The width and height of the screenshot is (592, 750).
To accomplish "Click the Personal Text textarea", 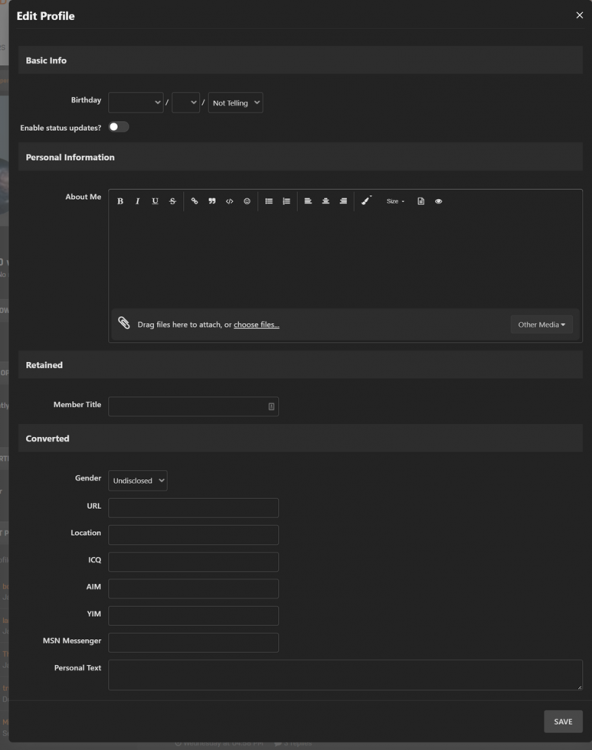I will [x=345, y=675].
